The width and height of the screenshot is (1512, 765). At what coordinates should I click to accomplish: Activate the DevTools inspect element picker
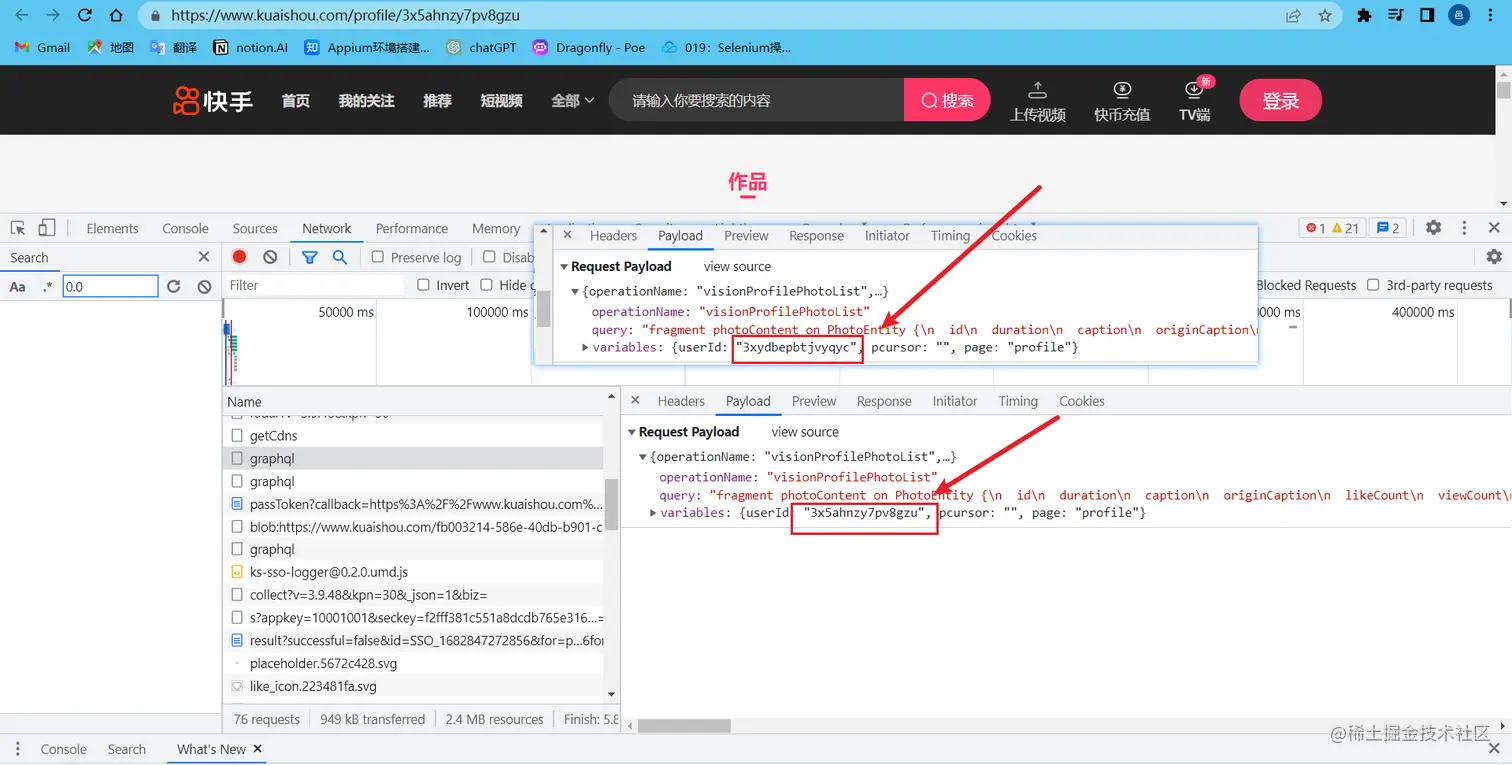pyautogui.click(x=18, y=228)
